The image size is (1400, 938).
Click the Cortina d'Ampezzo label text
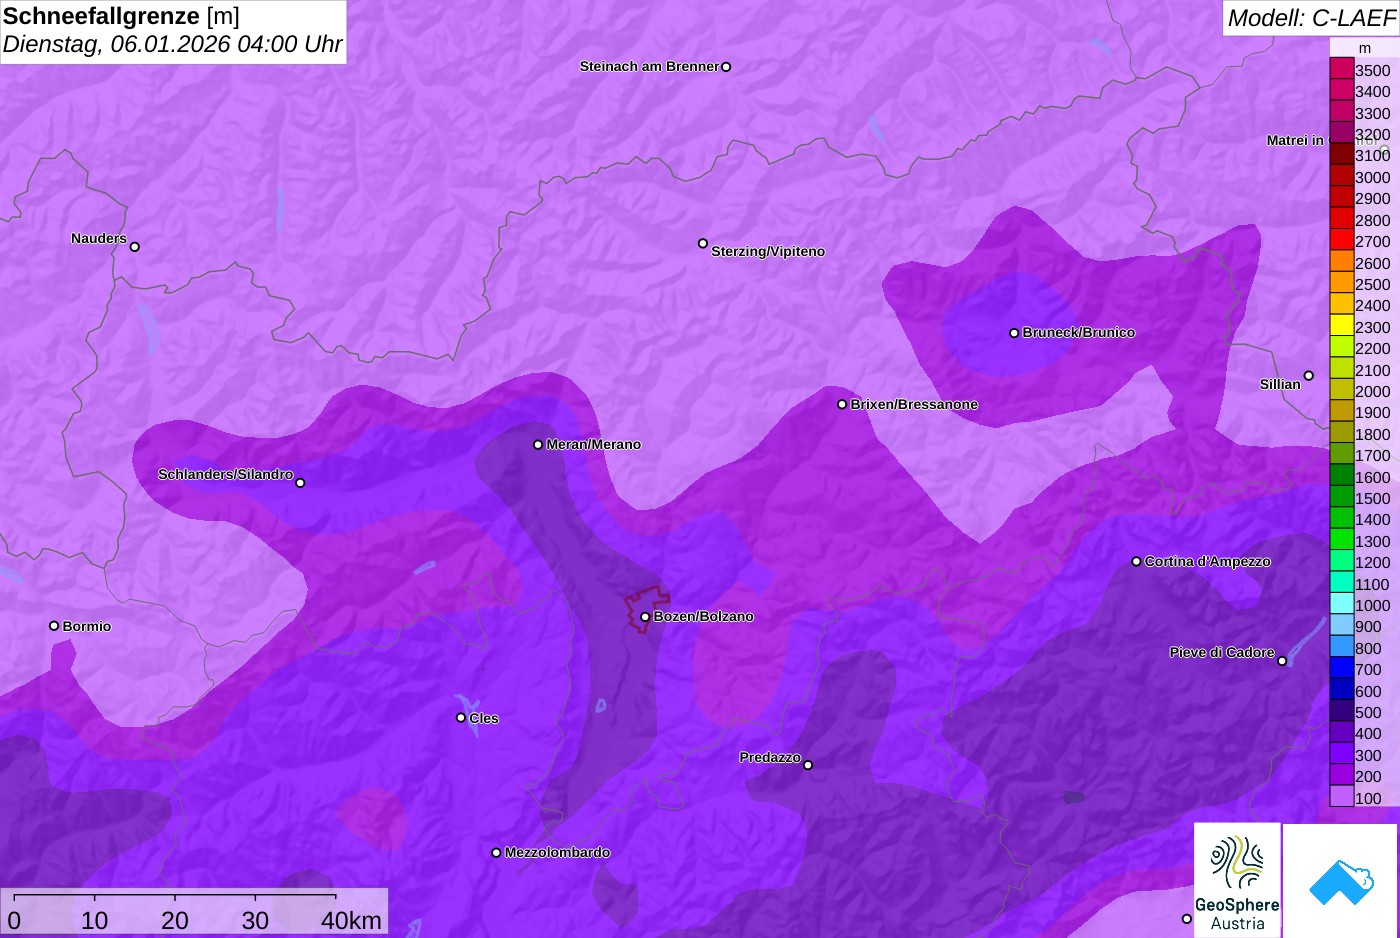point(1208,562)
